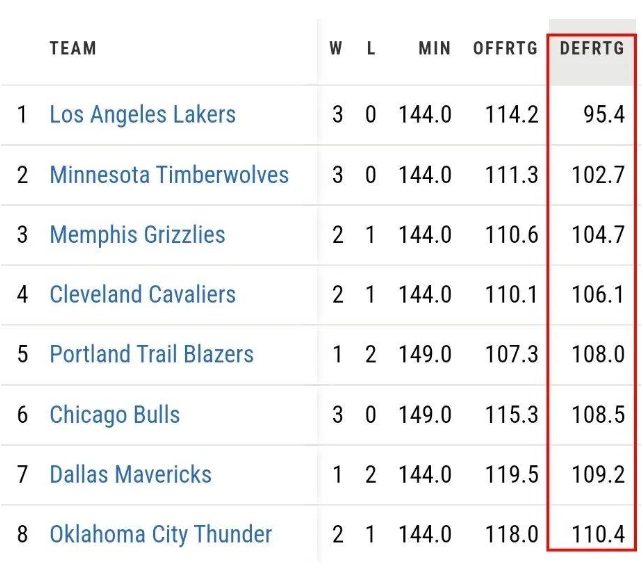The image size is (643, 575).
Task: Click the Thunder 110.4 DEFRTG value
Action: [598, 535]
